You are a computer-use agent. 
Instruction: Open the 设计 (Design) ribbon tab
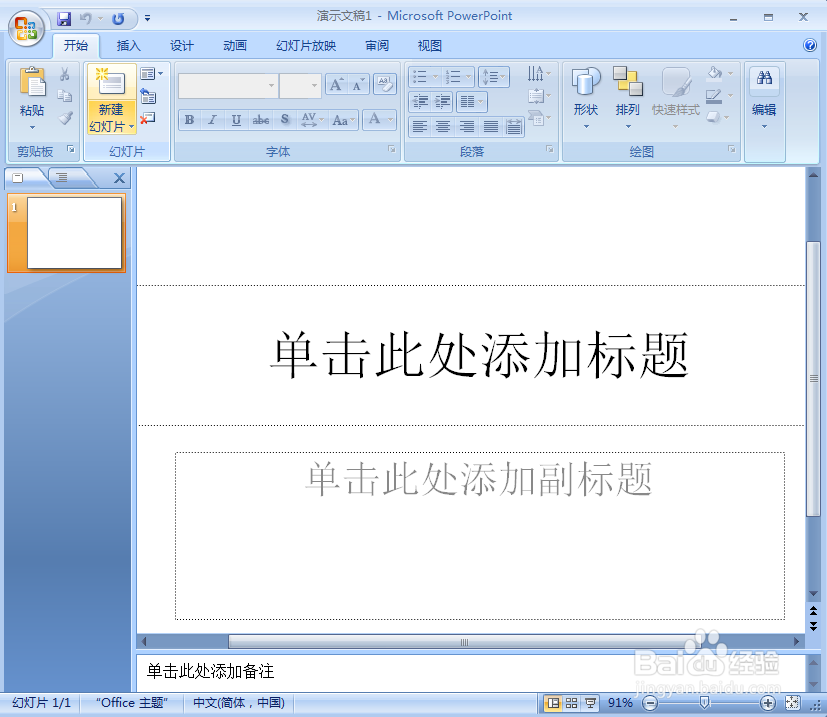click(181, 45)
